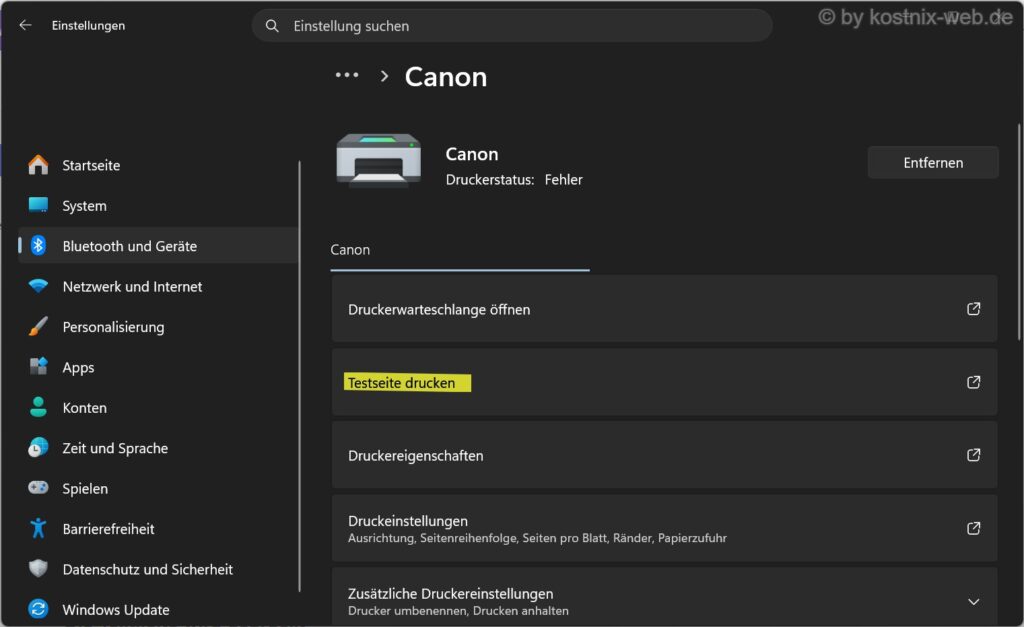Click the System monitor icon
This screenshot has width=1024, height=627.
tap(39, 205)
